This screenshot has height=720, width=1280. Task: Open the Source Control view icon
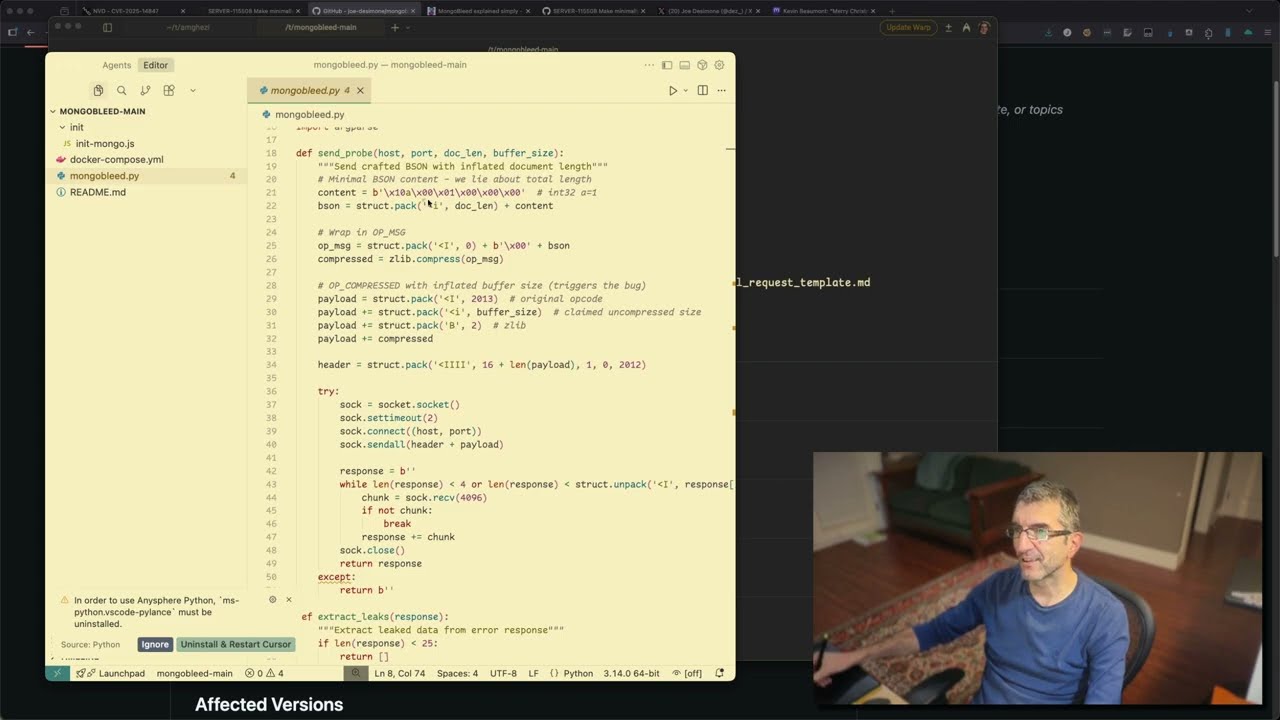pos(145,90)
